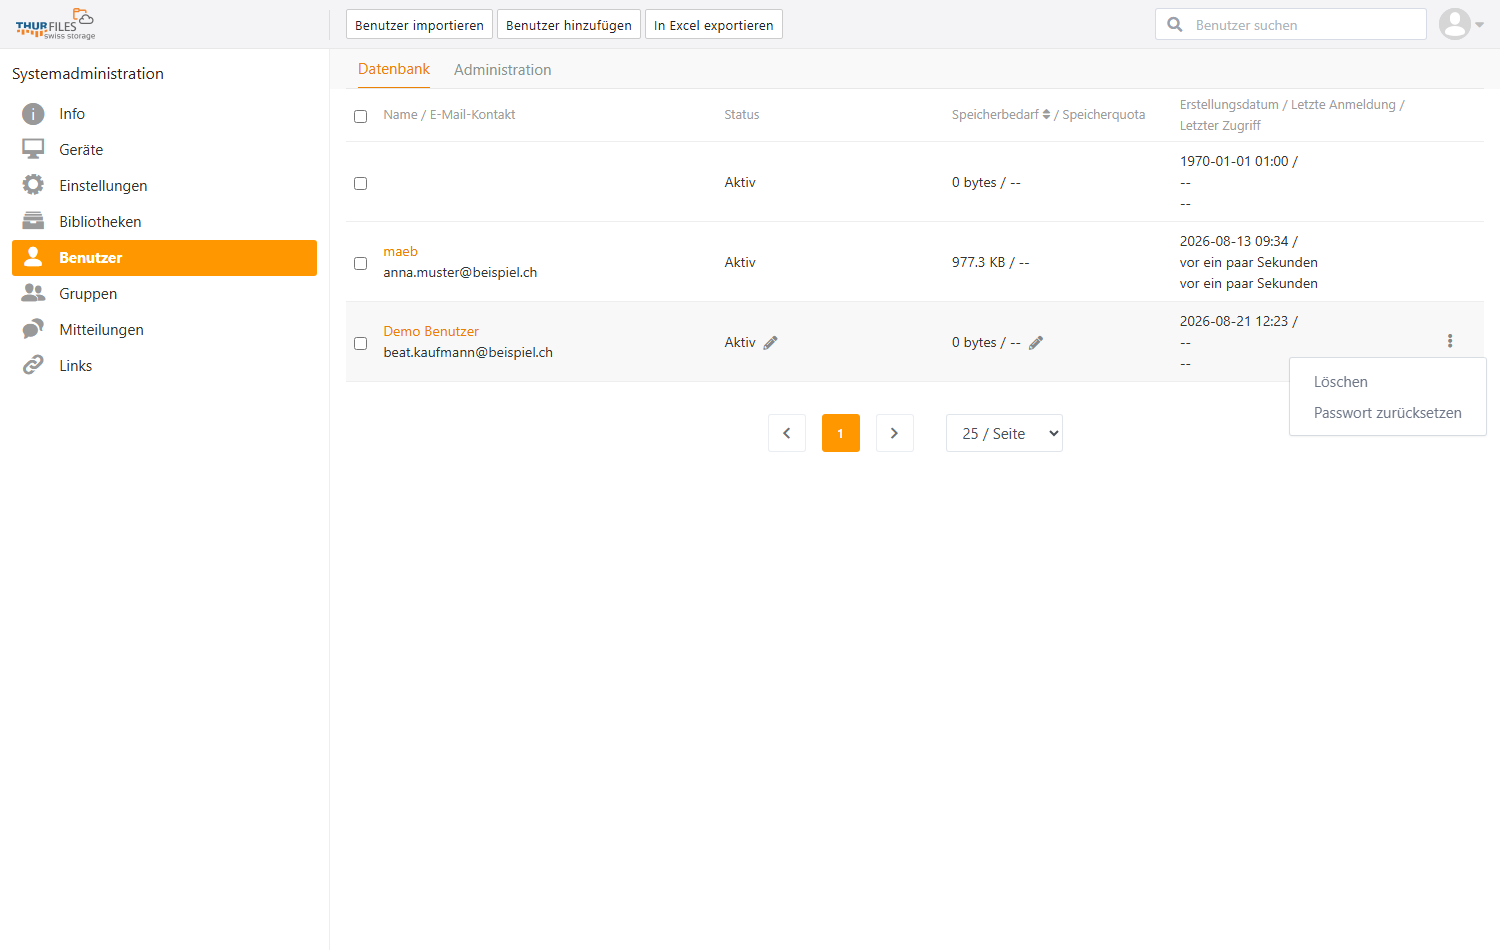Click page 1 pagination button
The width and height of the screenshot is (1500, 950).
(x=841, y=433)
